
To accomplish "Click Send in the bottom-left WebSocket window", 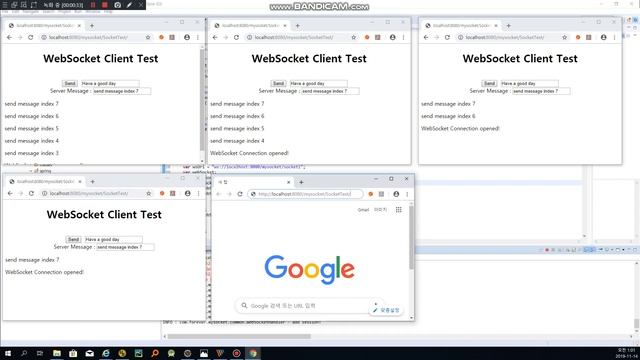I will point(73,239).
